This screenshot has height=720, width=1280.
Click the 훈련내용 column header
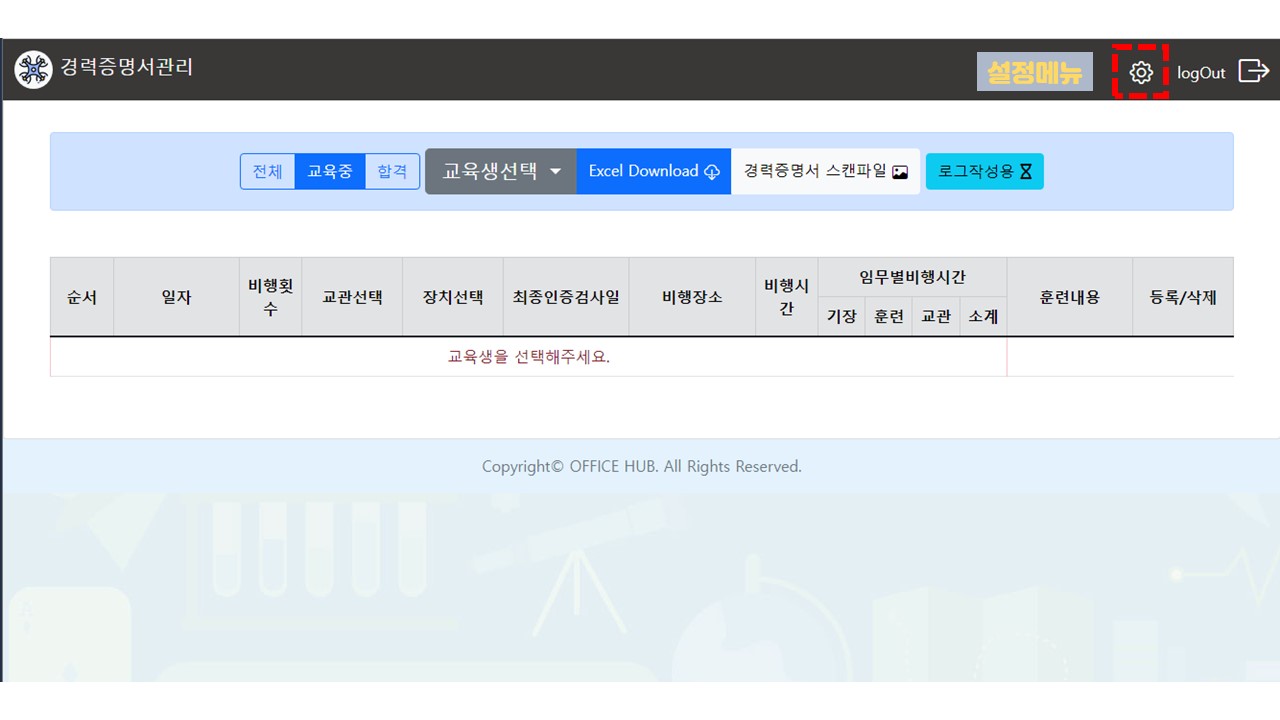pyautogui.click(x=1069, y=297)
